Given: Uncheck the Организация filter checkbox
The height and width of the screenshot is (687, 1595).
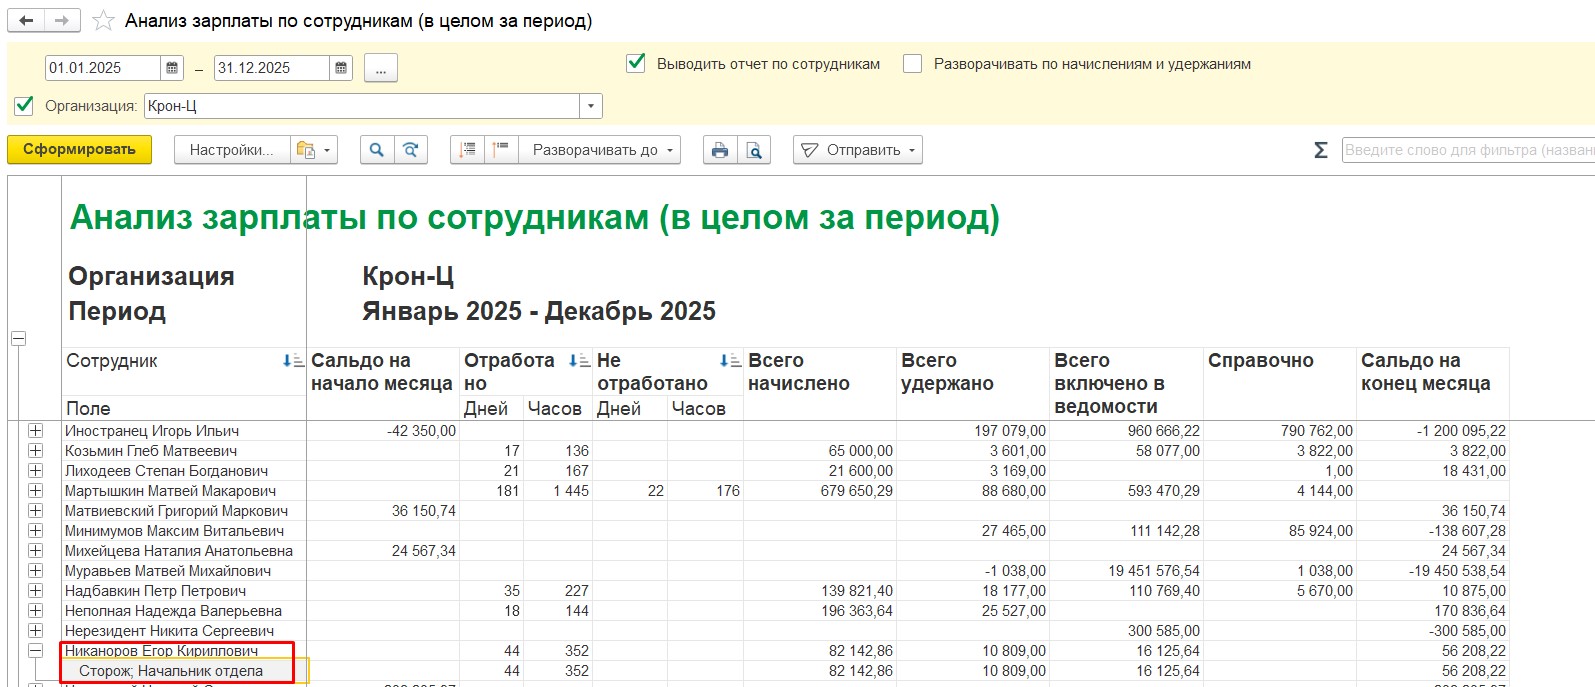Looking at the screenshot, I should 24,105.
